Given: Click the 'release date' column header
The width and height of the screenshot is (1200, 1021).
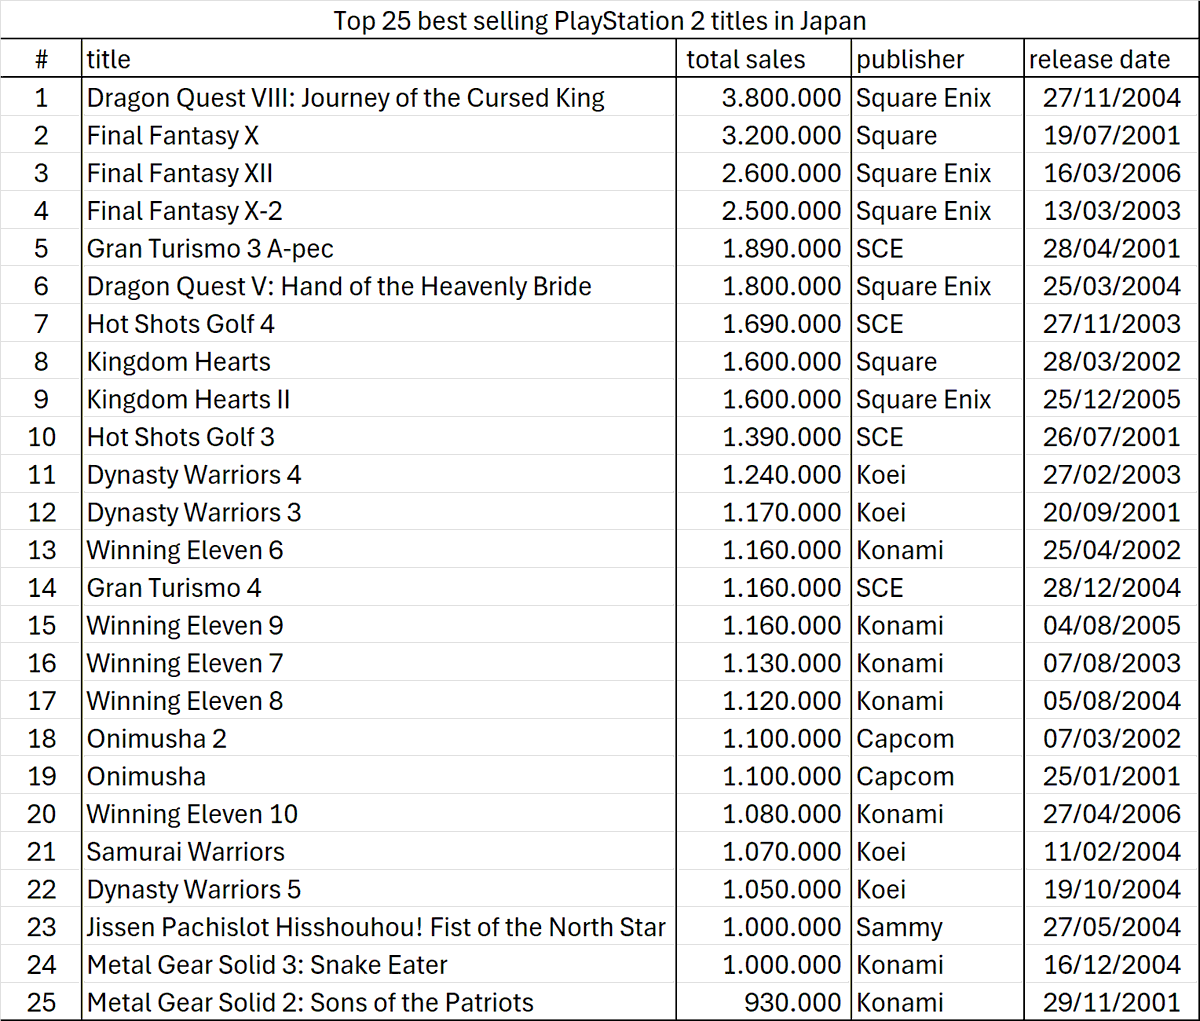Looking at the screenshot, I should [1111, 59].
